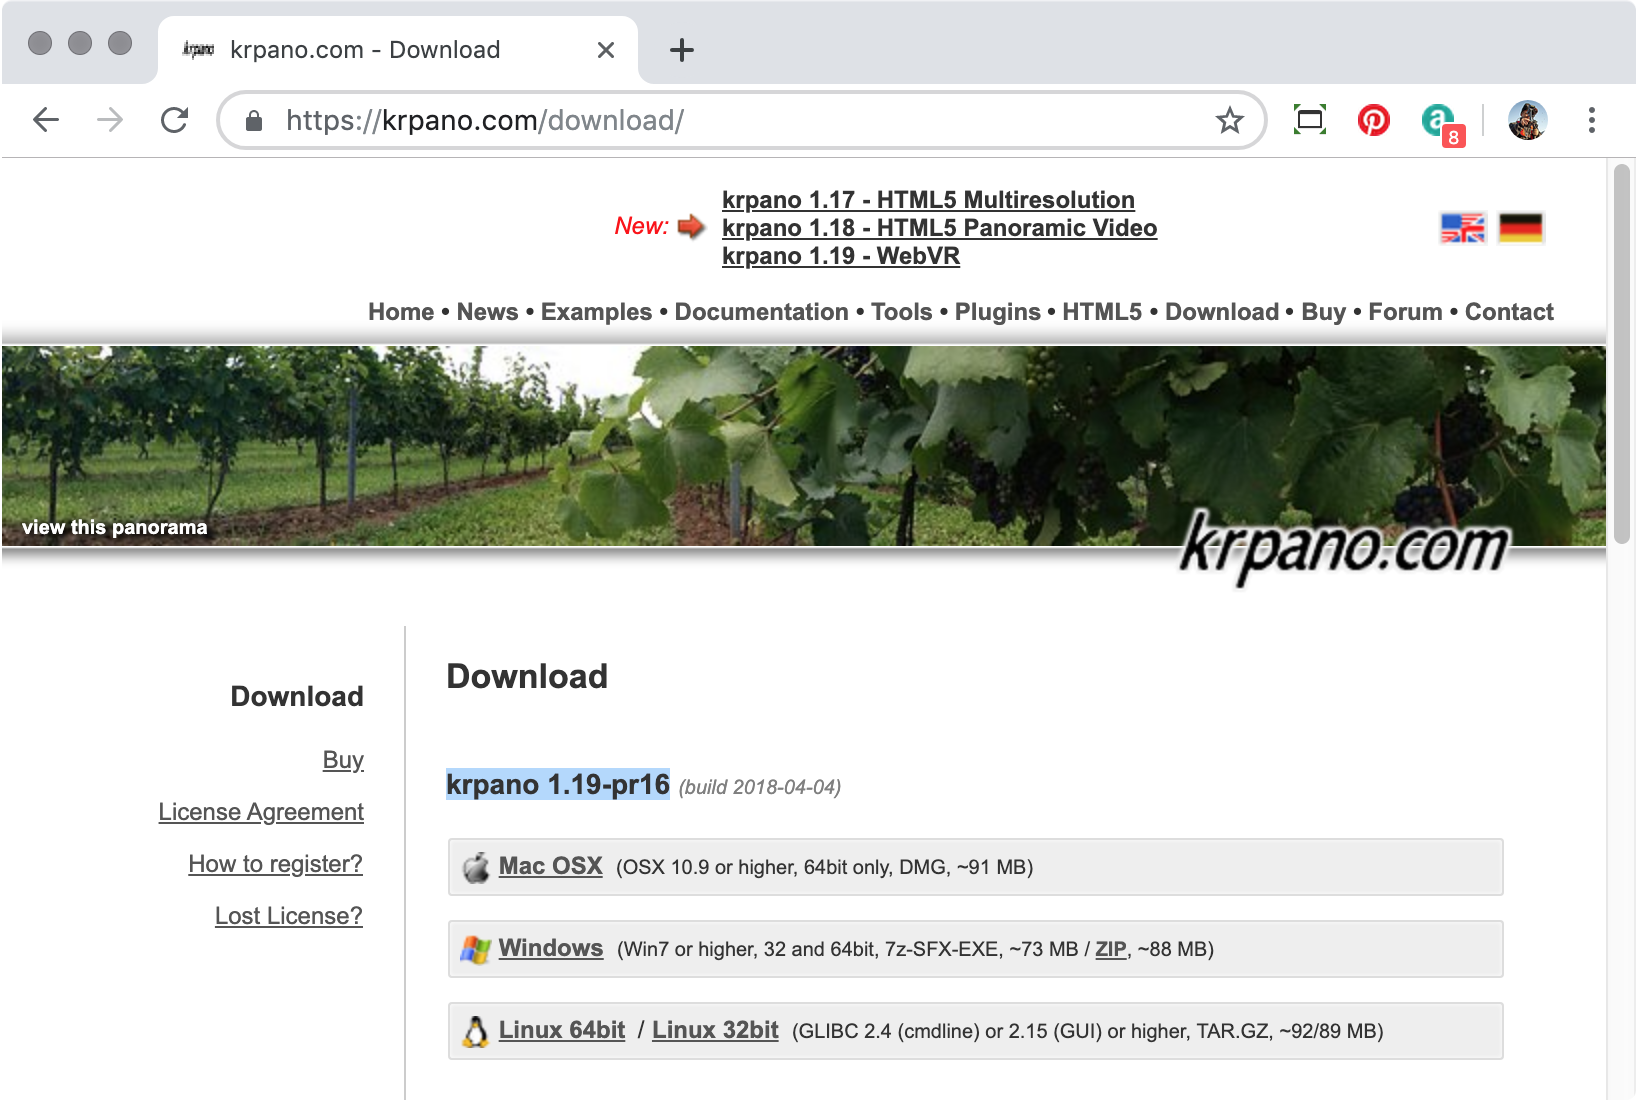Open Download in the top navigation
The width and height of the screenshot is (1636, 1102).
tap(1222, 312)
